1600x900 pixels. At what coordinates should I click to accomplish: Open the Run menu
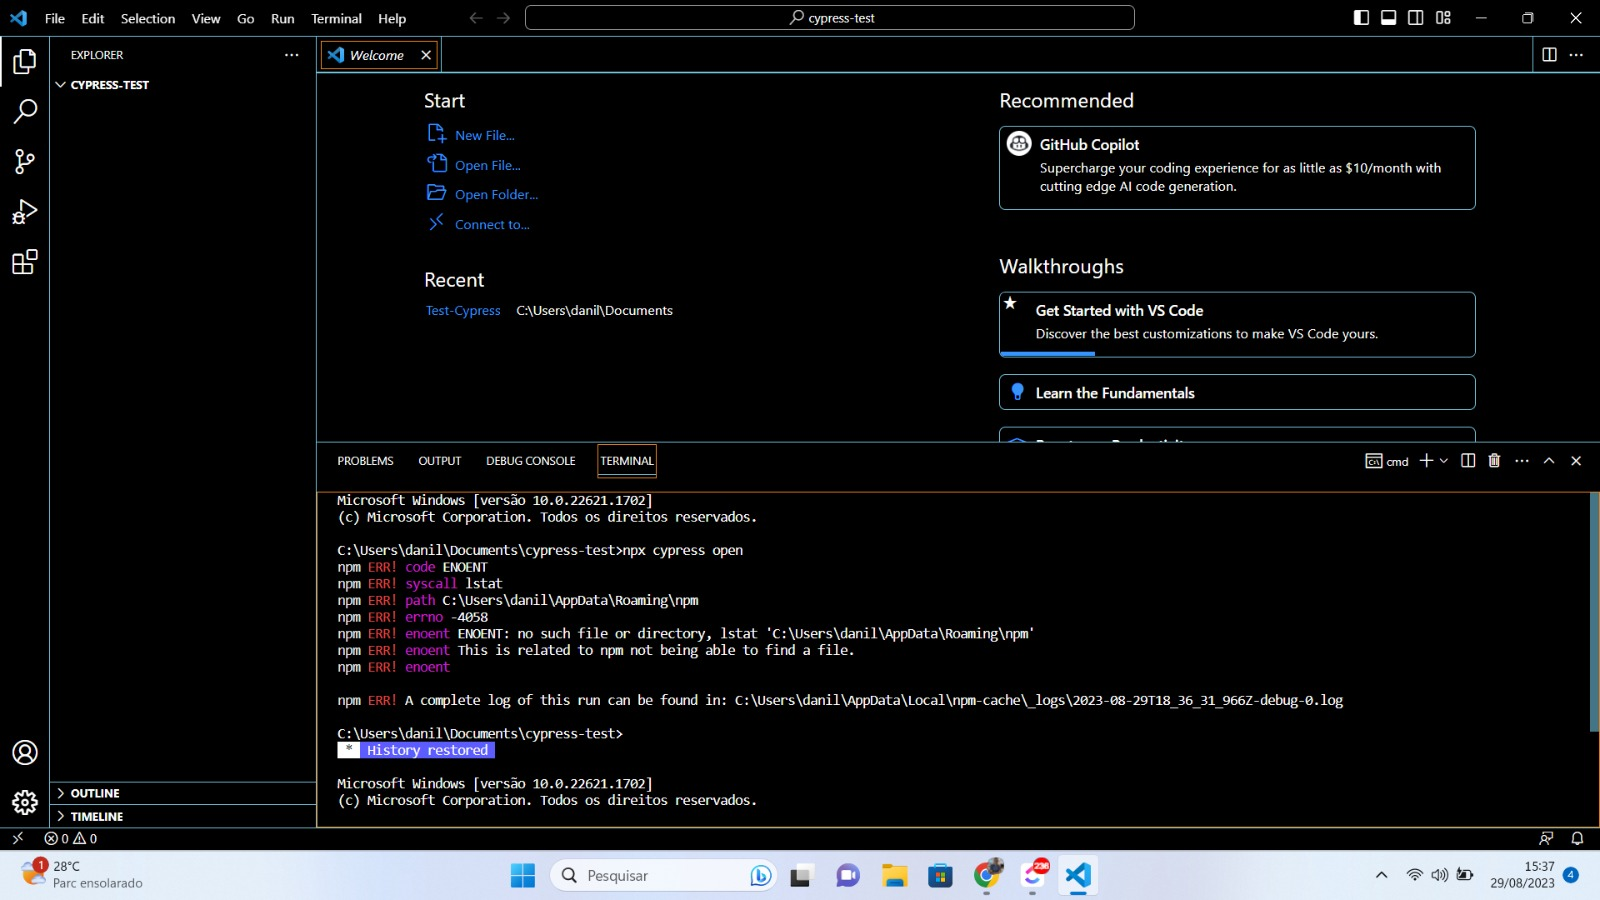[283, 18]
